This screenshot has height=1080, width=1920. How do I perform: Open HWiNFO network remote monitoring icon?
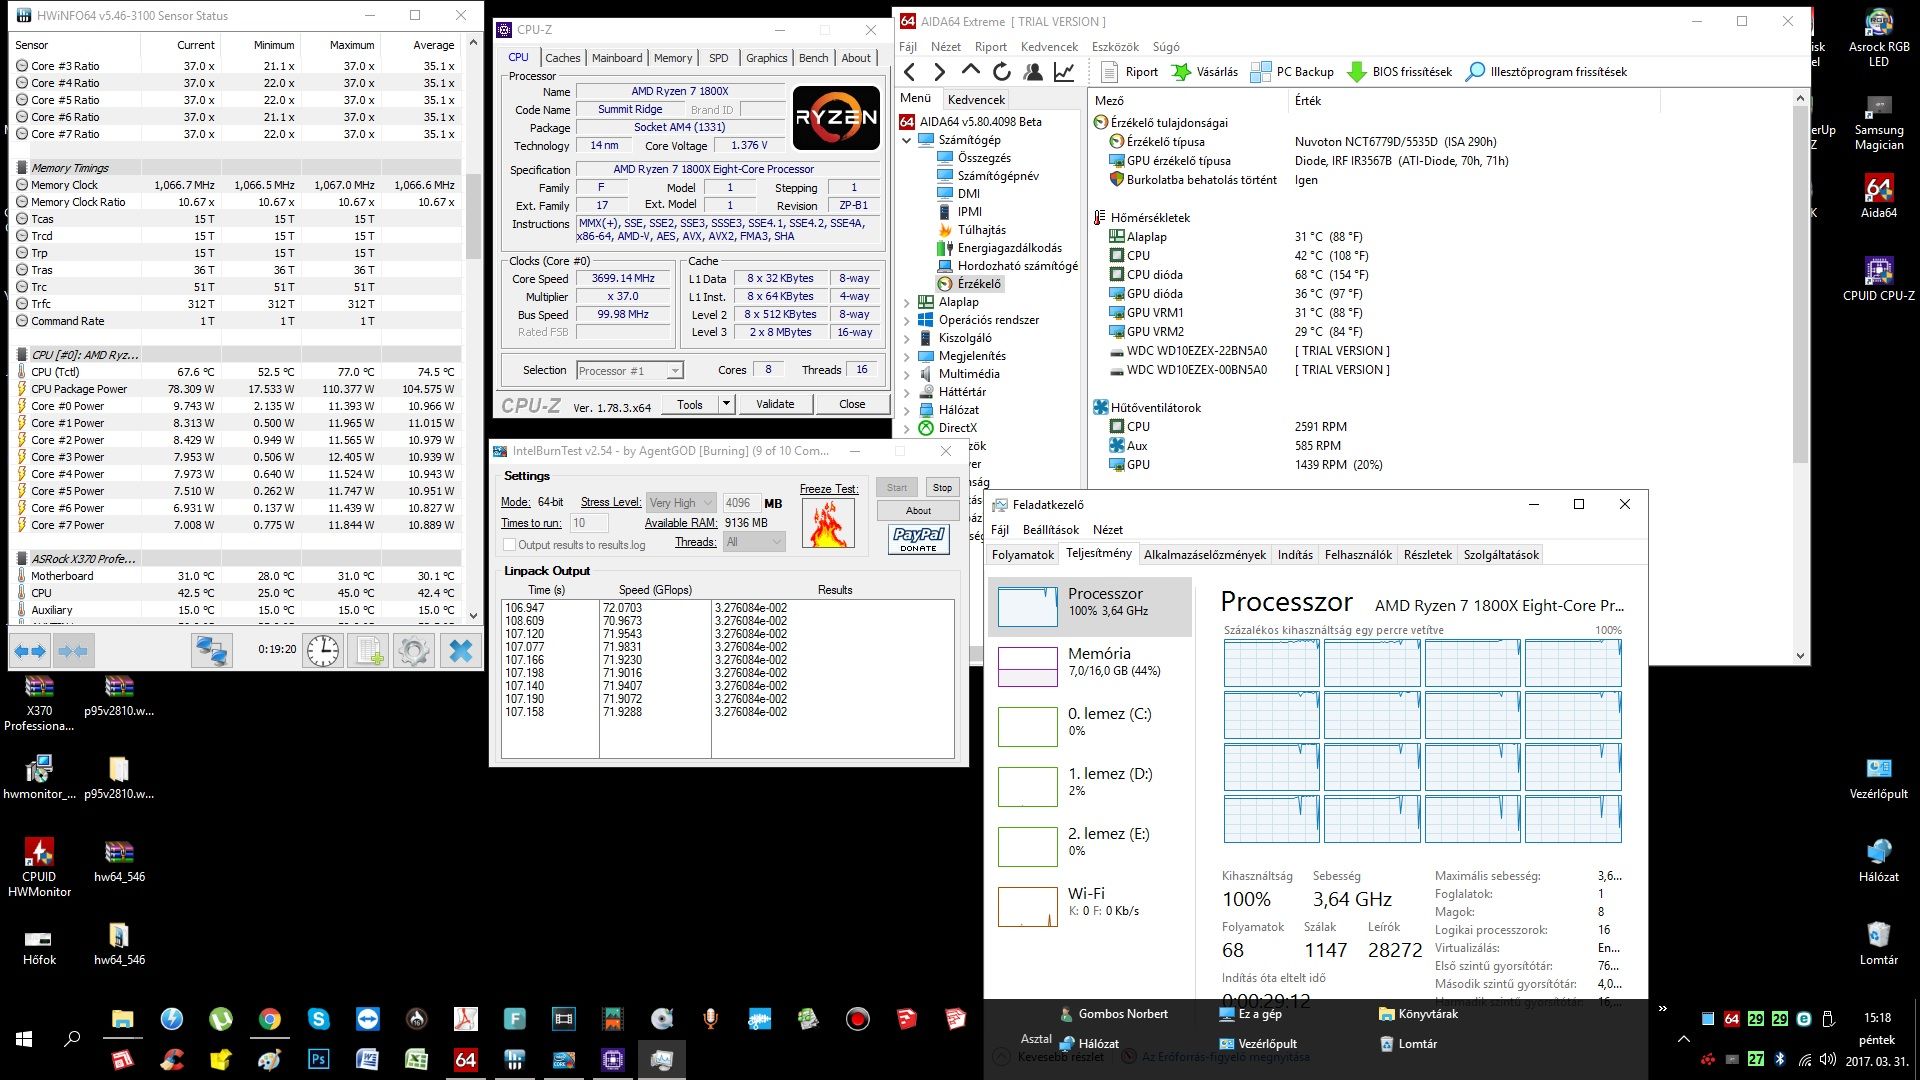pos(211,651)
